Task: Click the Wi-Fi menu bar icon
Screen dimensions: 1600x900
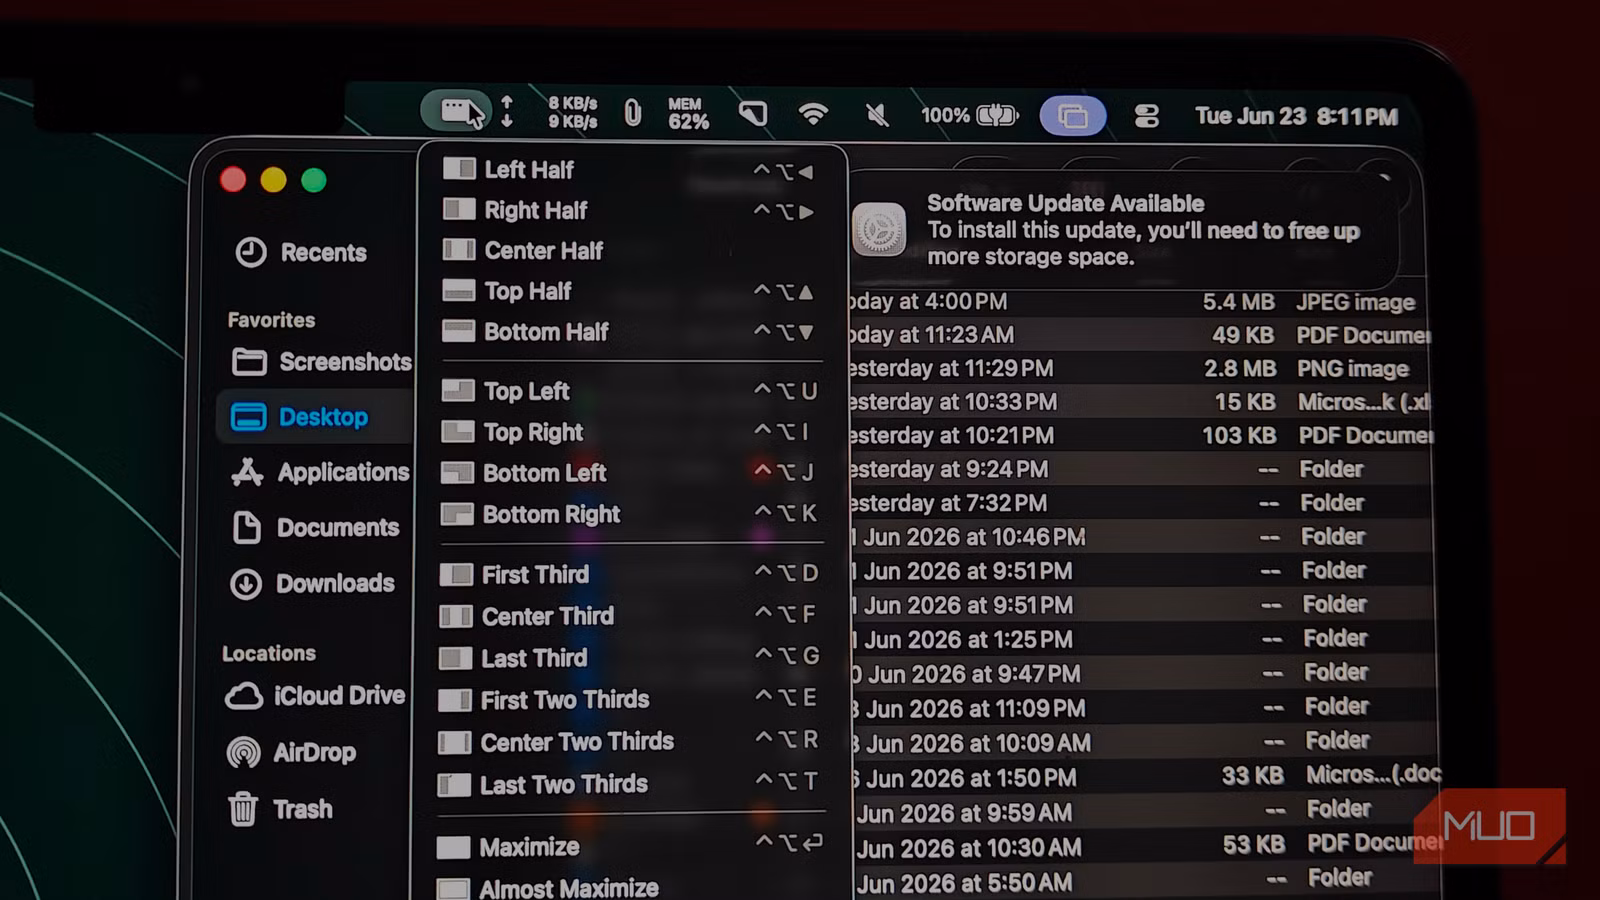Action: [813, 114]
